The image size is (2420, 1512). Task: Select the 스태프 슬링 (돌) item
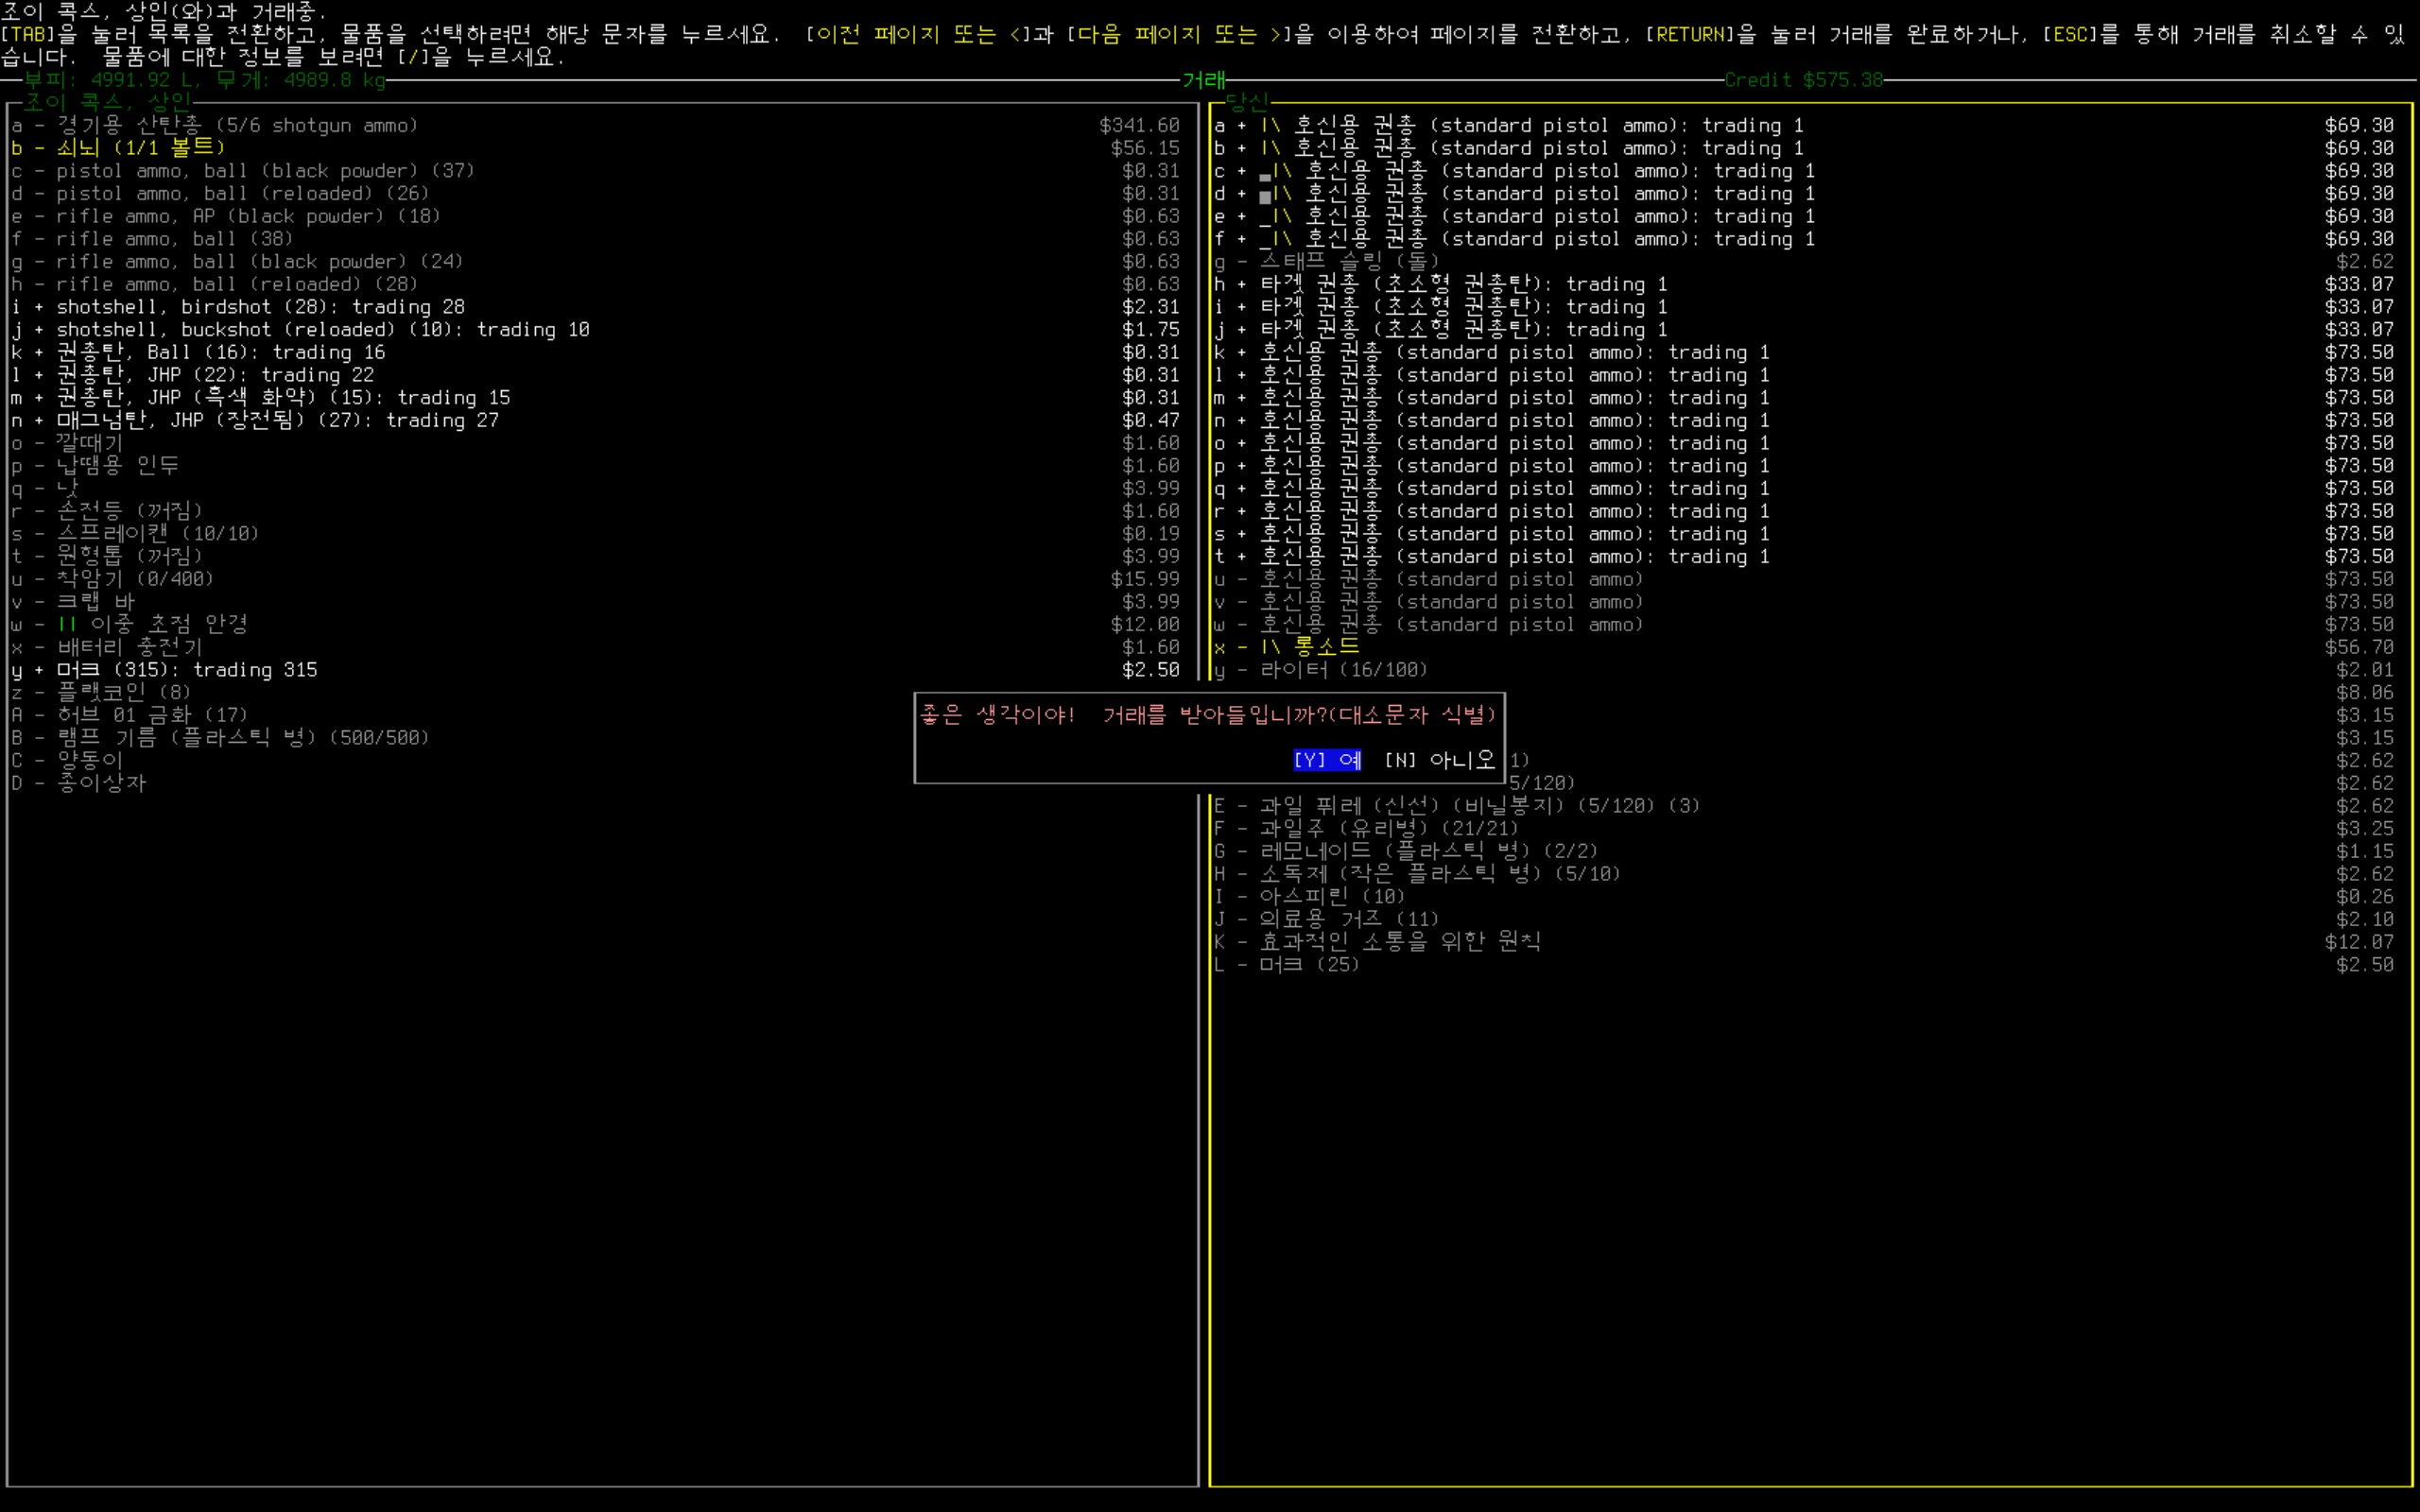click(1348, 262)
